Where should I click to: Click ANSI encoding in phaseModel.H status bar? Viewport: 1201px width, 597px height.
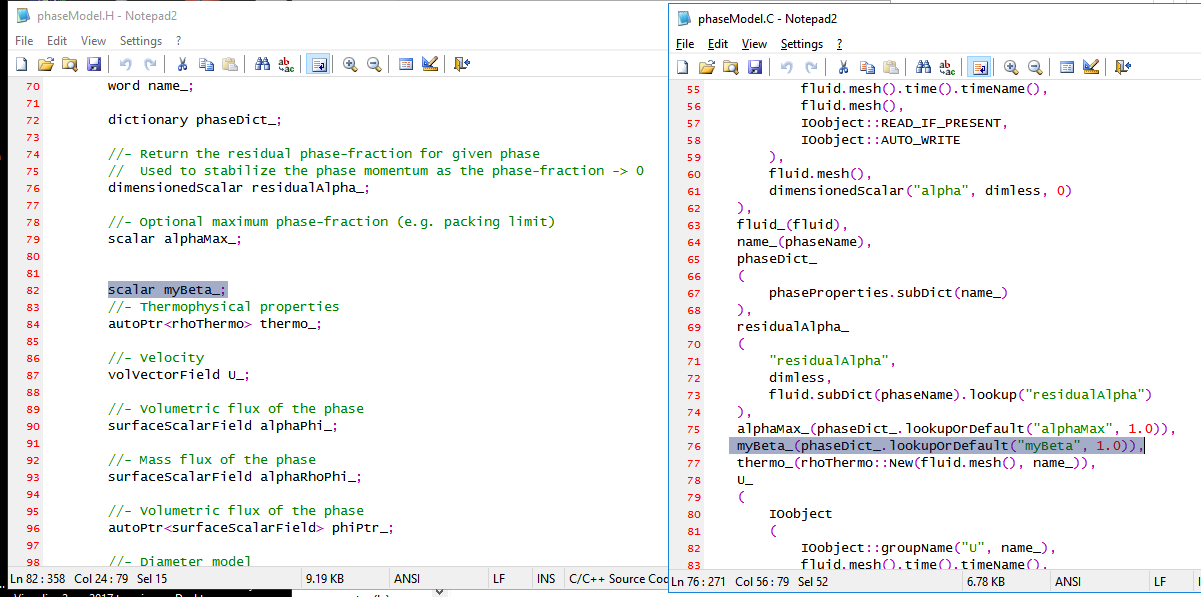[x=407, y=578]
